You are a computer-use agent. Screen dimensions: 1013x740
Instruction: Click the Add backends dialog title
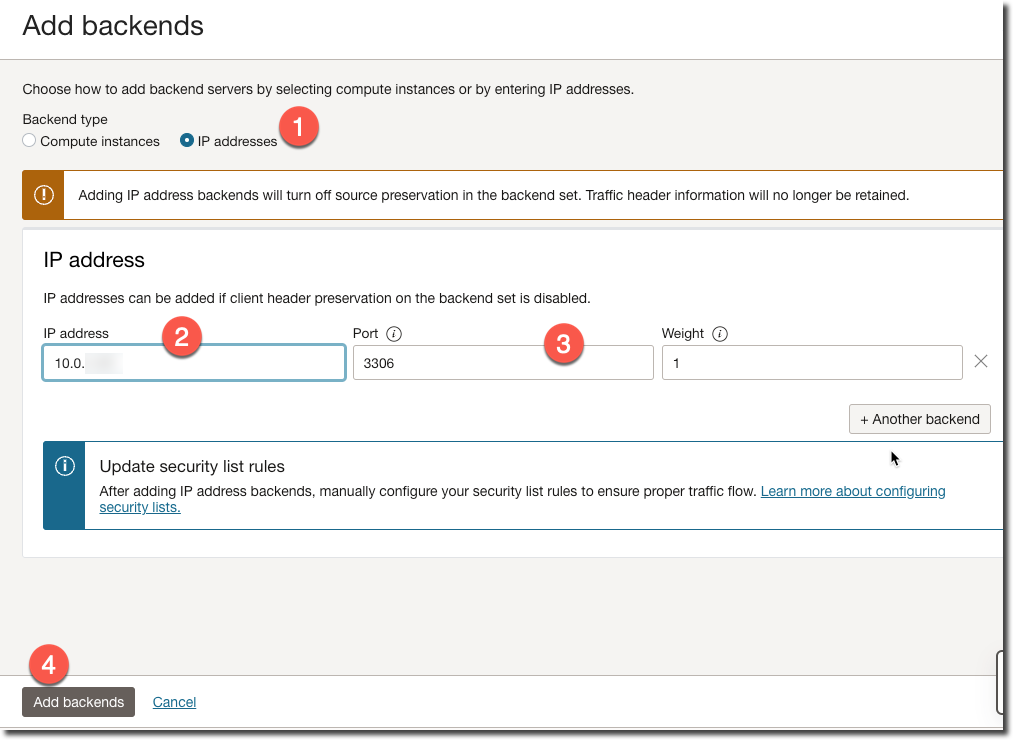[x=112, y=26]
